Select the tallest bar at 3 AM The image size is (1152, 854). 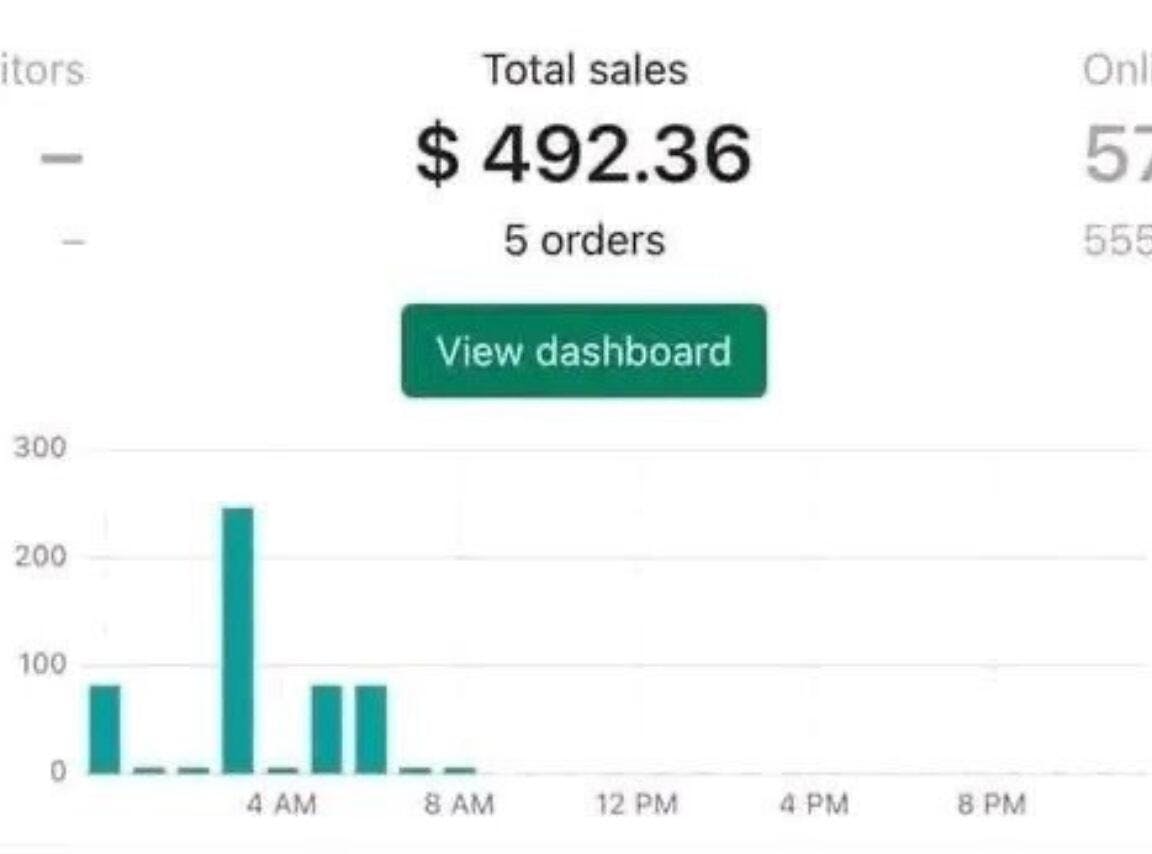(x=238, y=640)
